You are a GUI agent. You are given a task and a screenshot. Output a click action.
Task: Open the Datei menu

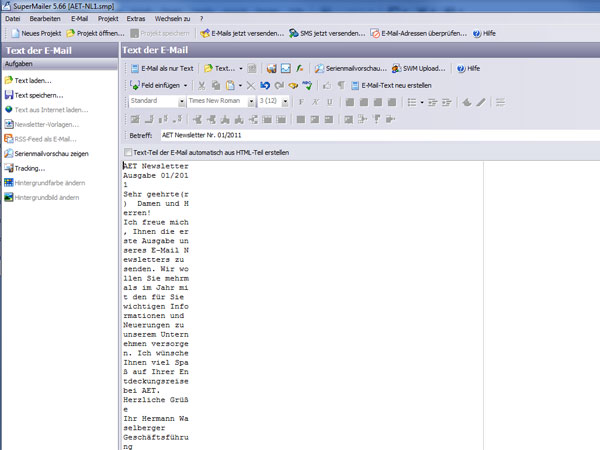13,18
